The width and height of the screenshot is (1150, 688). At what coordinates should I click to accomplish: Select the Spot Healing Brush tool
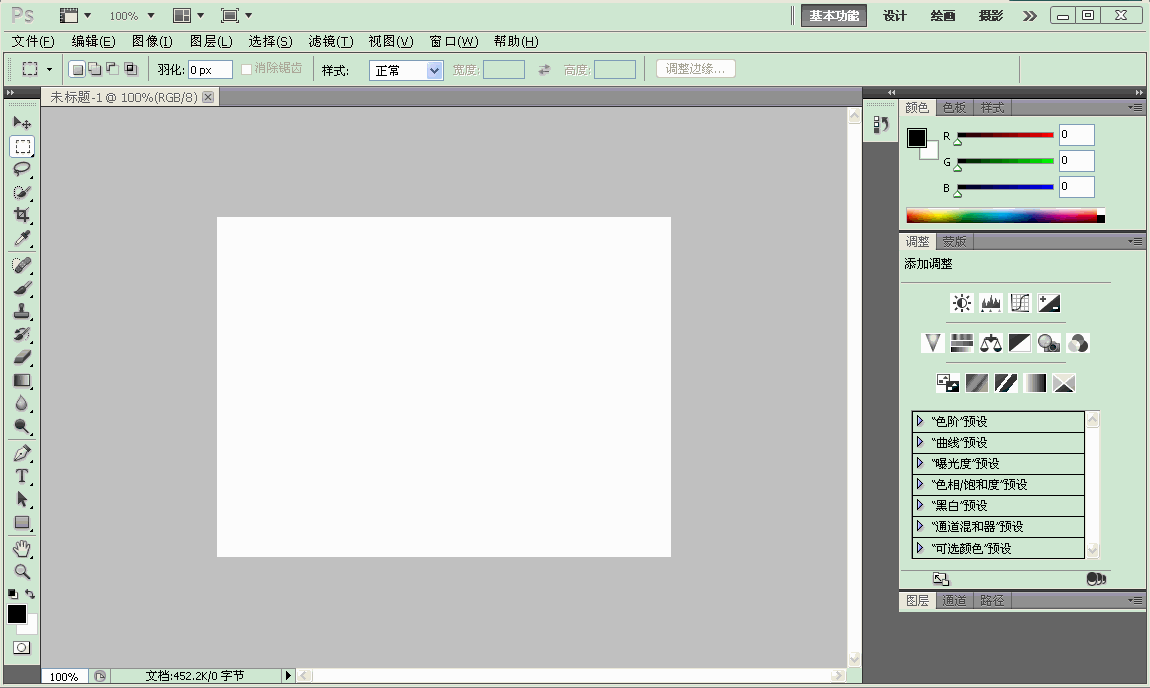(22, 265)
